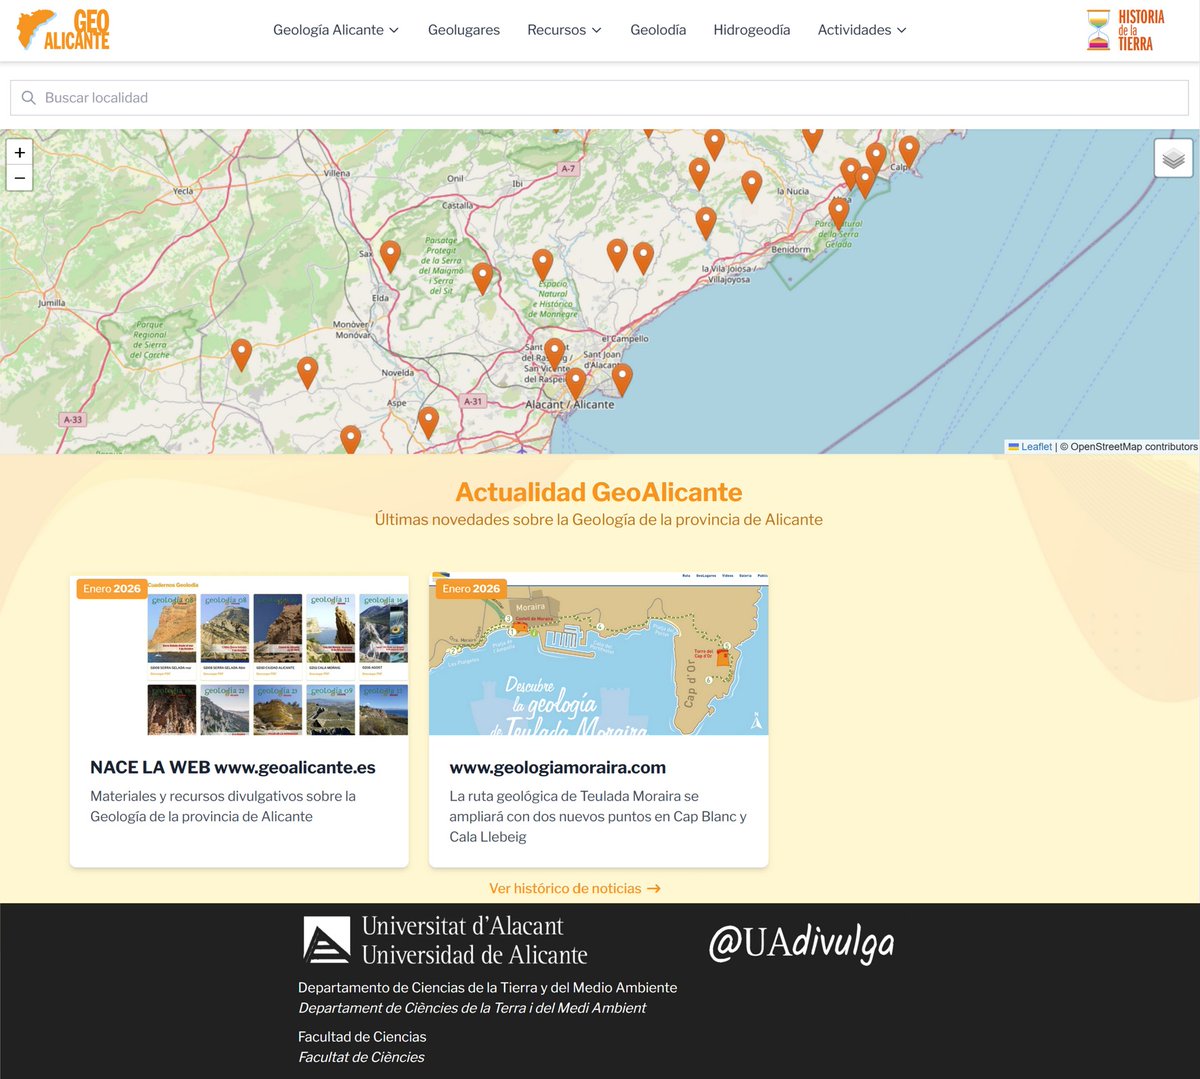
Task: Select marker southeast of Aspe
Action: (428, 421)
